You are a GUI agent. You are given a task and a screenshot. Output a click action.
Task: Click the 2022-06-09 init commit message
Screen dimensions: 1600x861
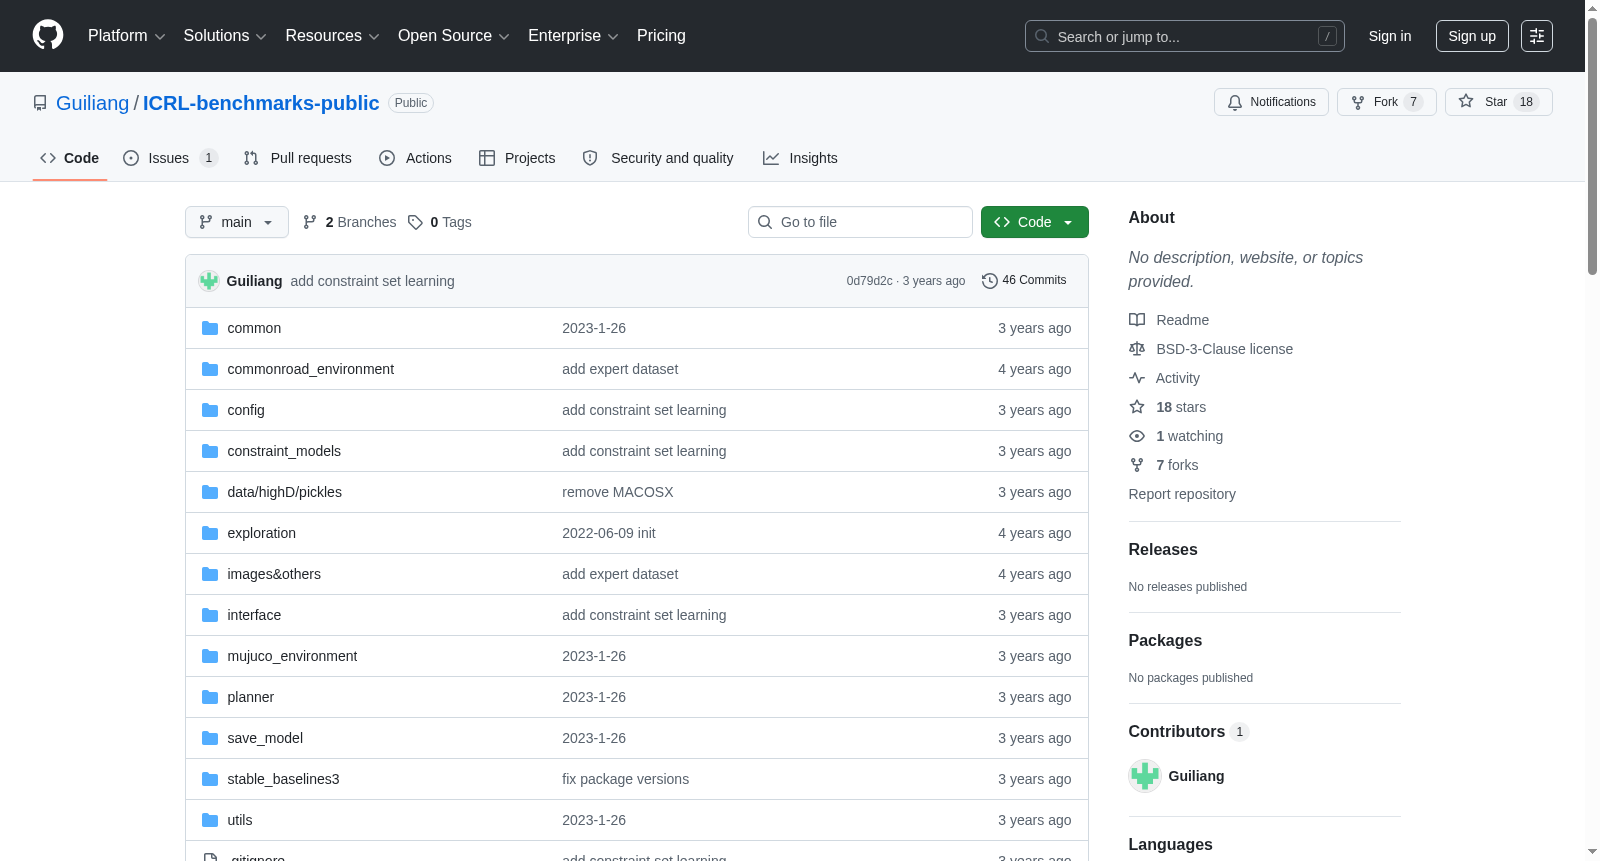click(609, 533)
